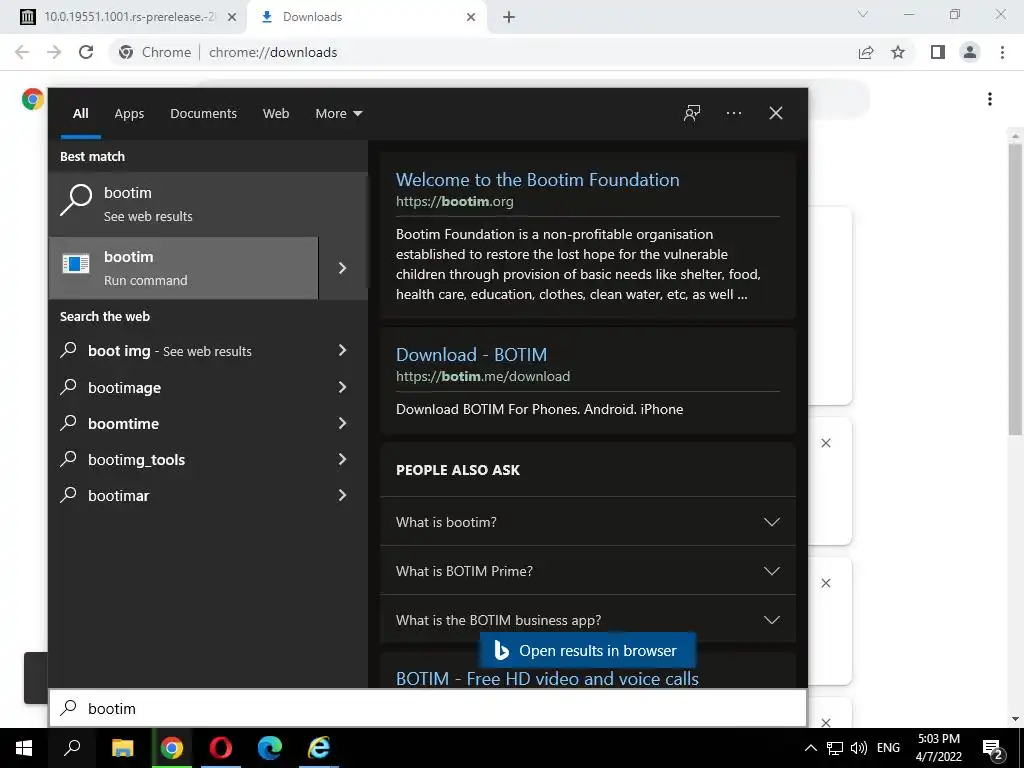Screen dimensions: 1024x768
Task: Expand the arrow for bootimar suggestion
Action: [342, 496]
